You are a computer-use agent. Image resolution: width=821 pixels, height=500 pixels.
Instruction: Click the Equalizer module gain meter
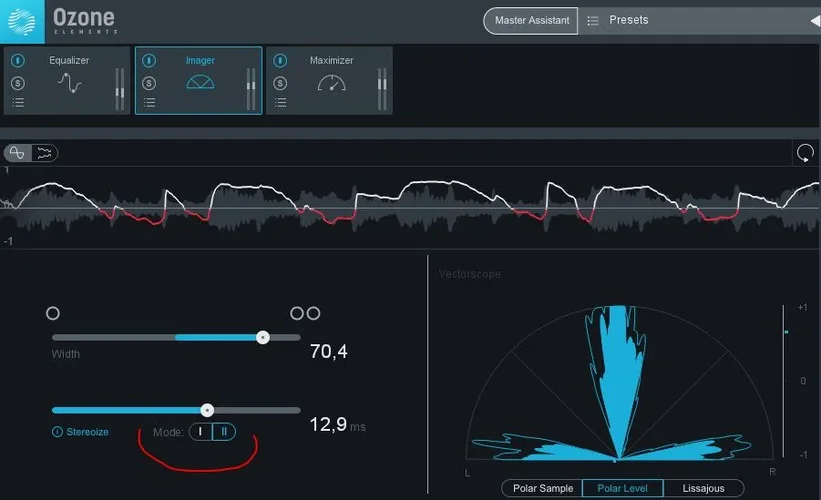pos(120,89)
